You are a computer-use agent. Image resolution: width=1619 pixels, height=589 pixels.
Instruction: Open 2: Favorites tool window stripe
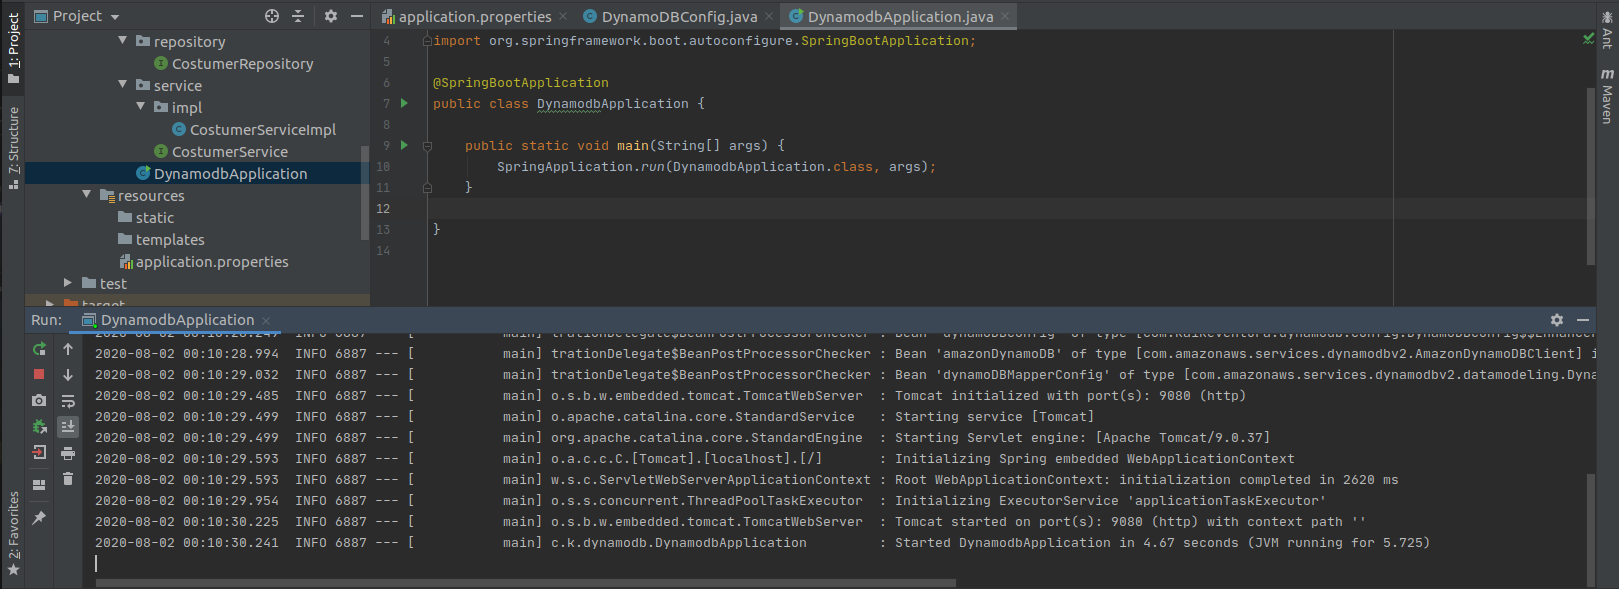point(13,533)
